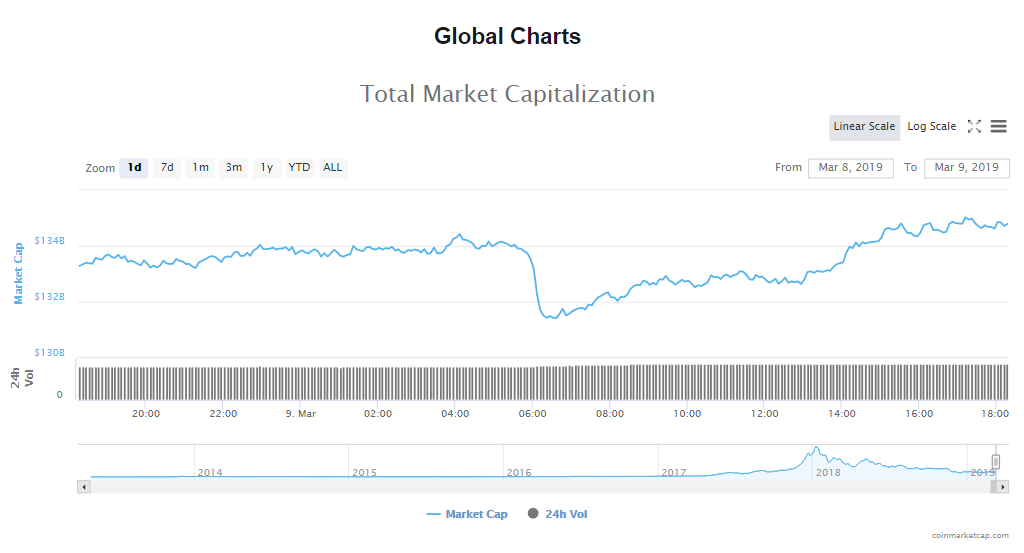Select the 1d zoom range
This screenshot has height=553, width=1024.
tap(134, 168)
